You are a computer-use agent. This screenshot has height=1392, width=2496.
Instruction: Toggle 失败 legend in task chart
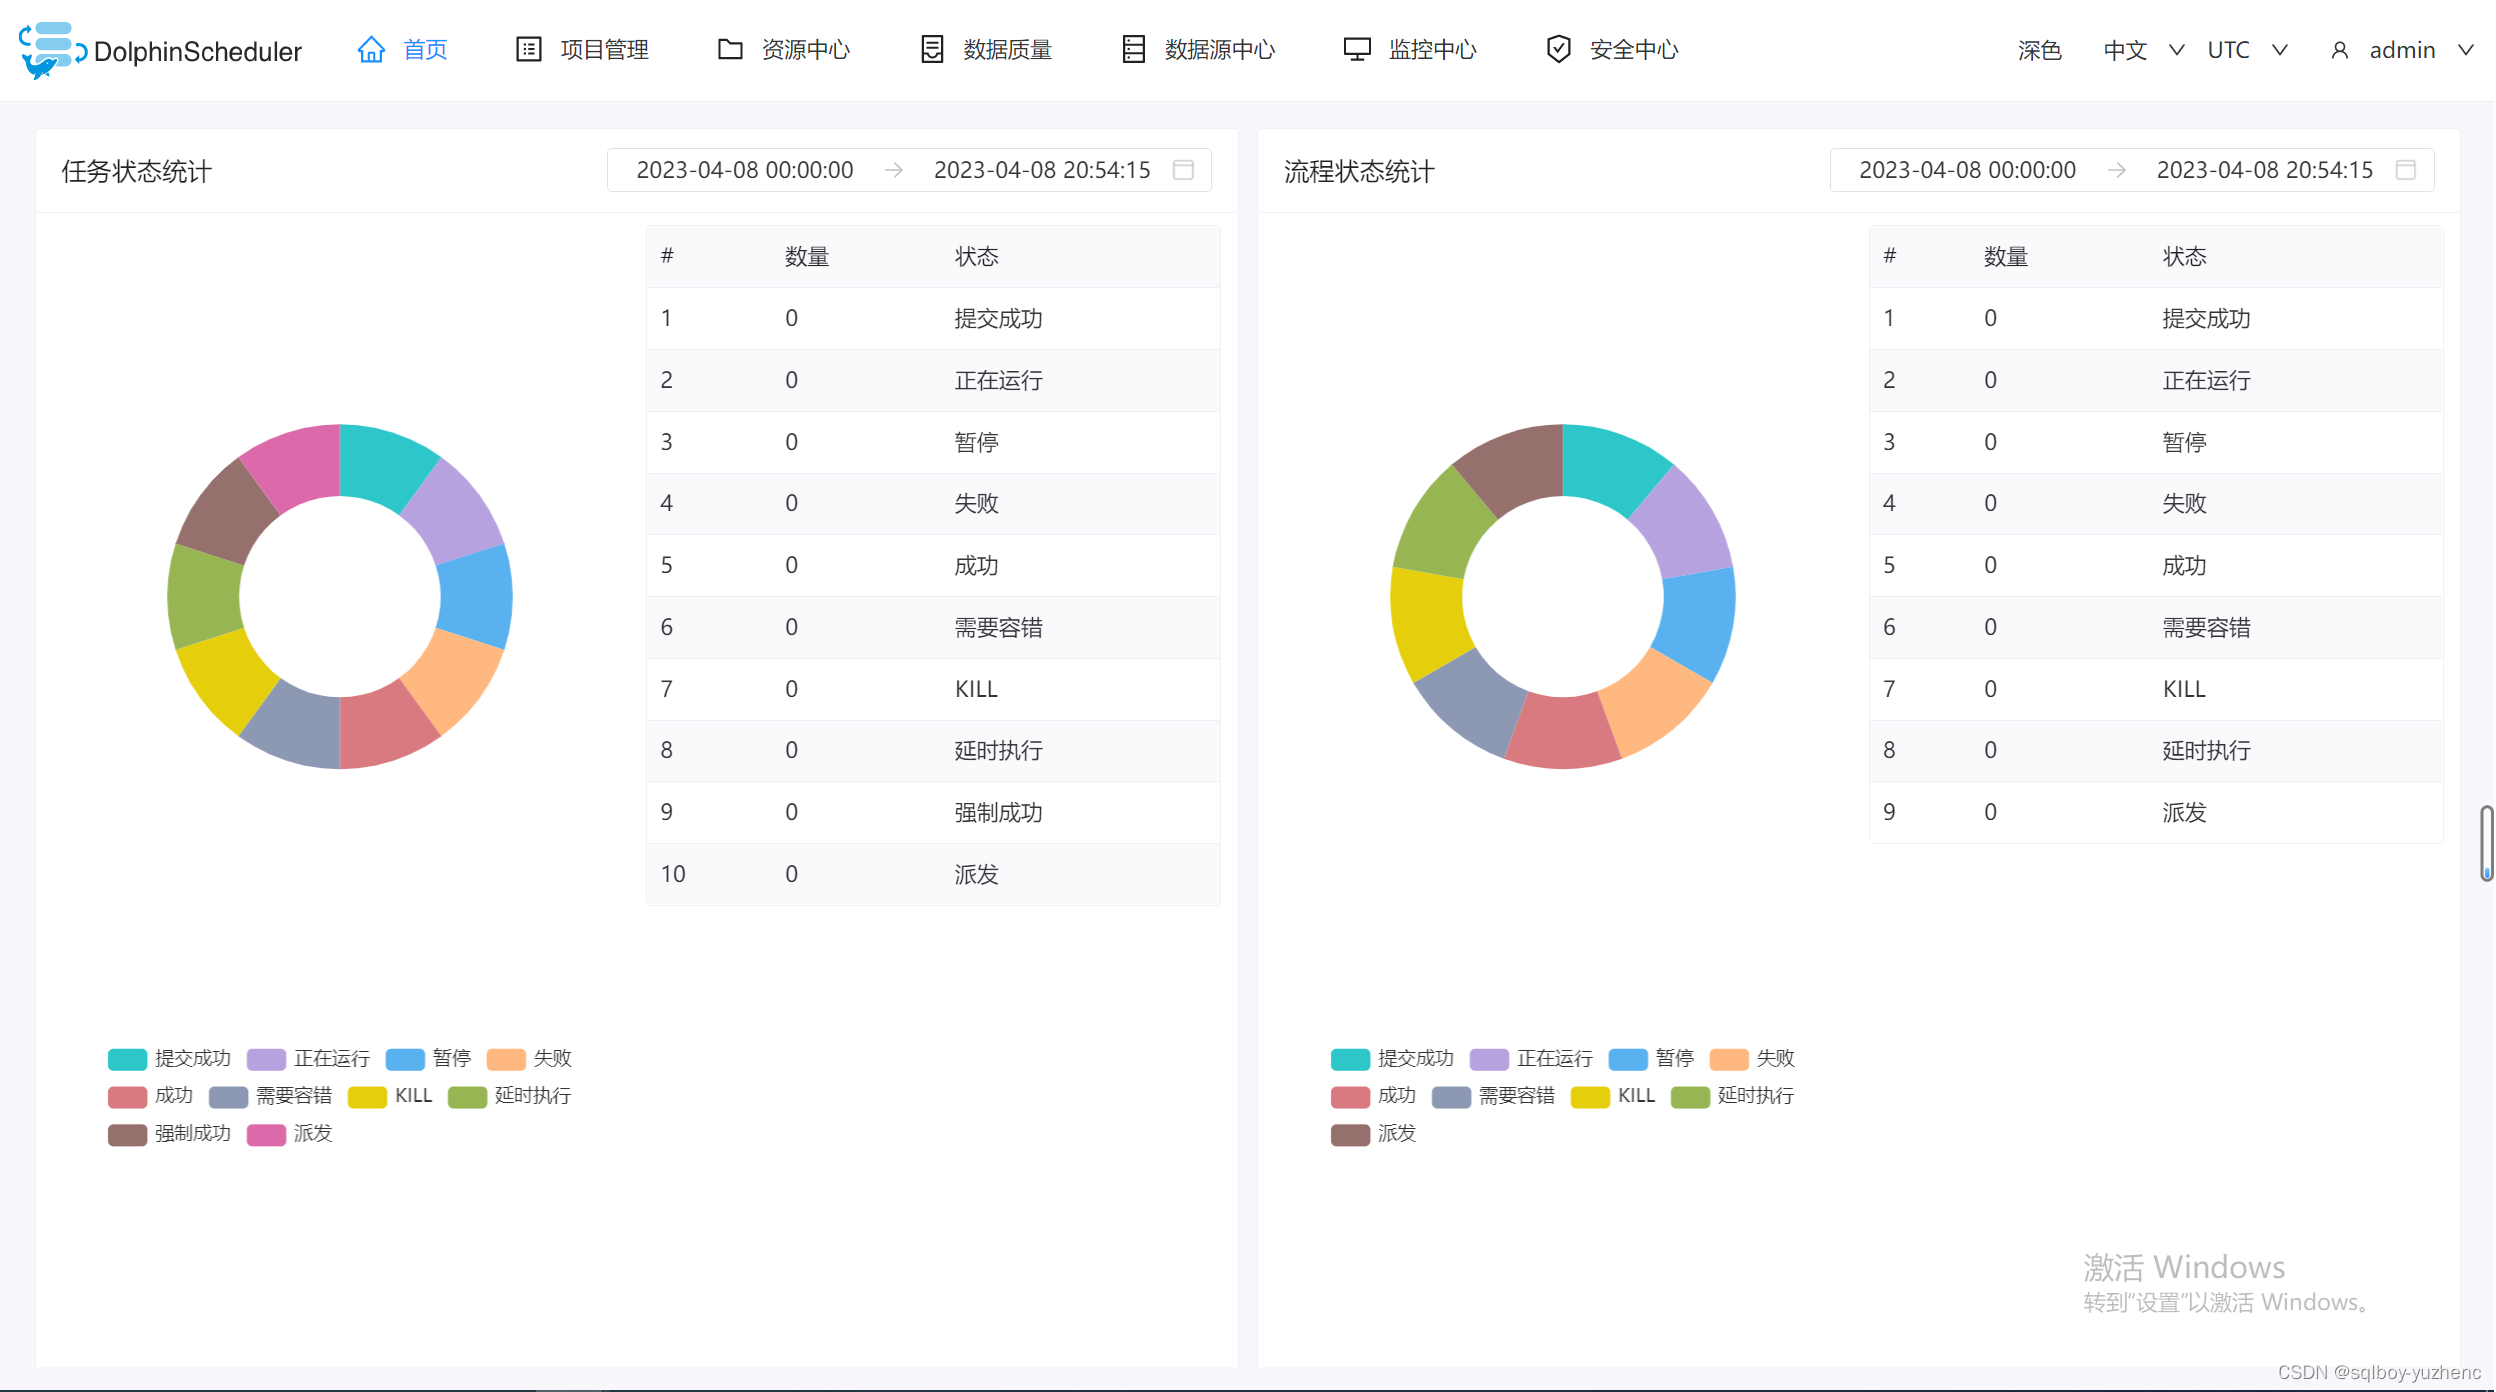pos(529,1059)
